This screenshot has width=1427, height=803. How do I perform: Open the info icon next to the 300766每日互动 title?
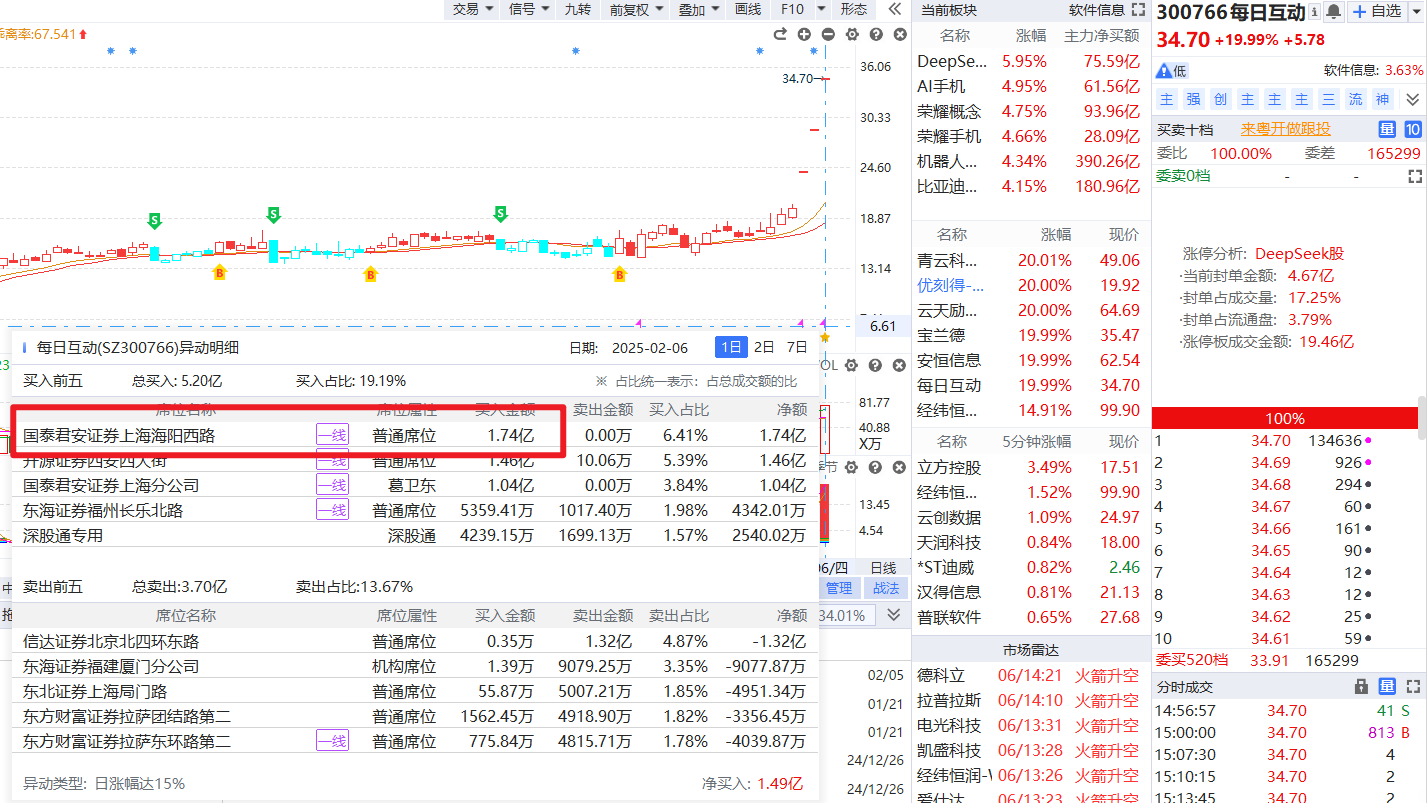click(1314, 12)
